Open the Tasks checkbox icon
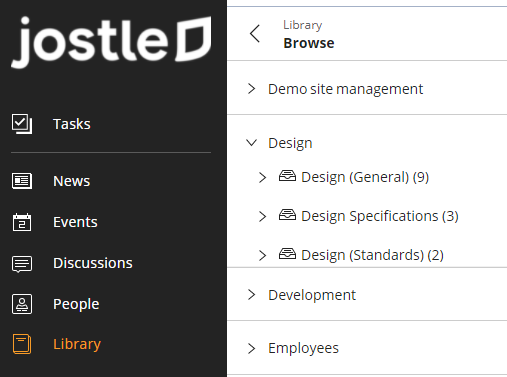 (22, 124)
